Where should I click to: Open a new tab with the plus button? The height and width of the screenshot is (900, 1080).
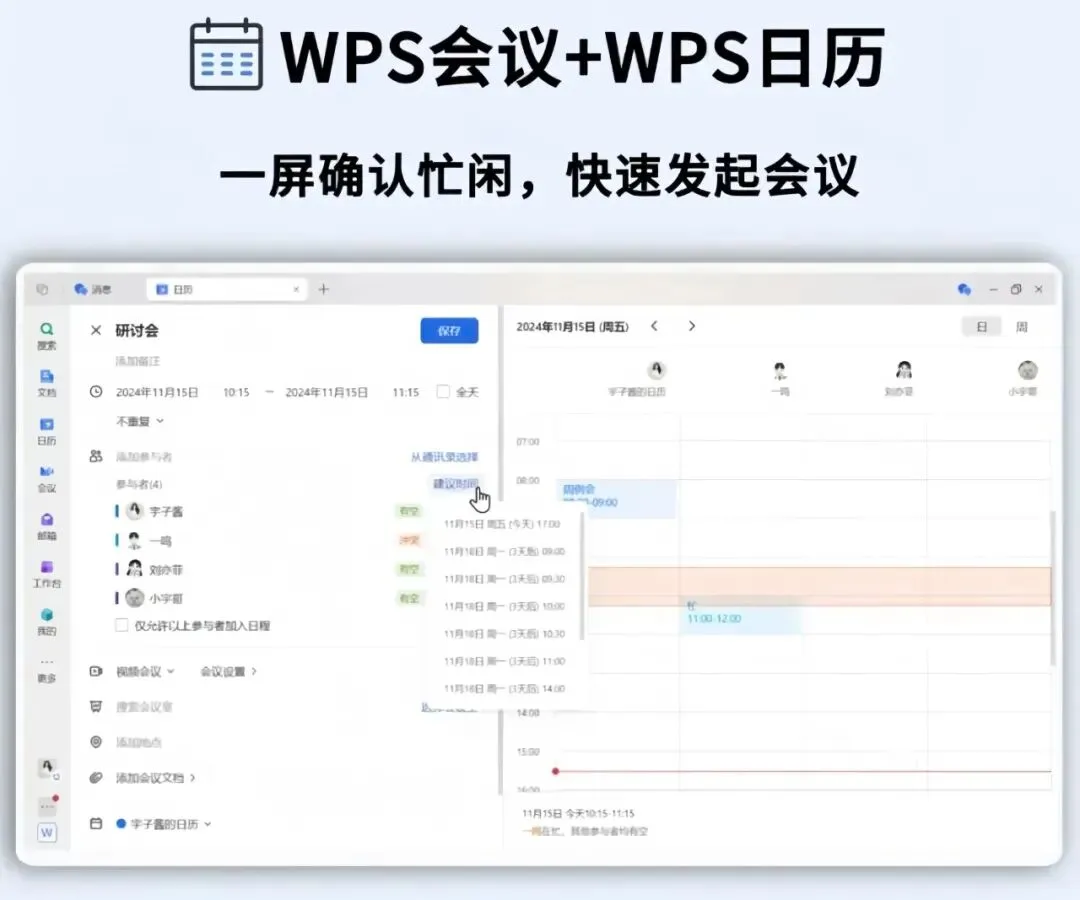click(x=324, y=289)
